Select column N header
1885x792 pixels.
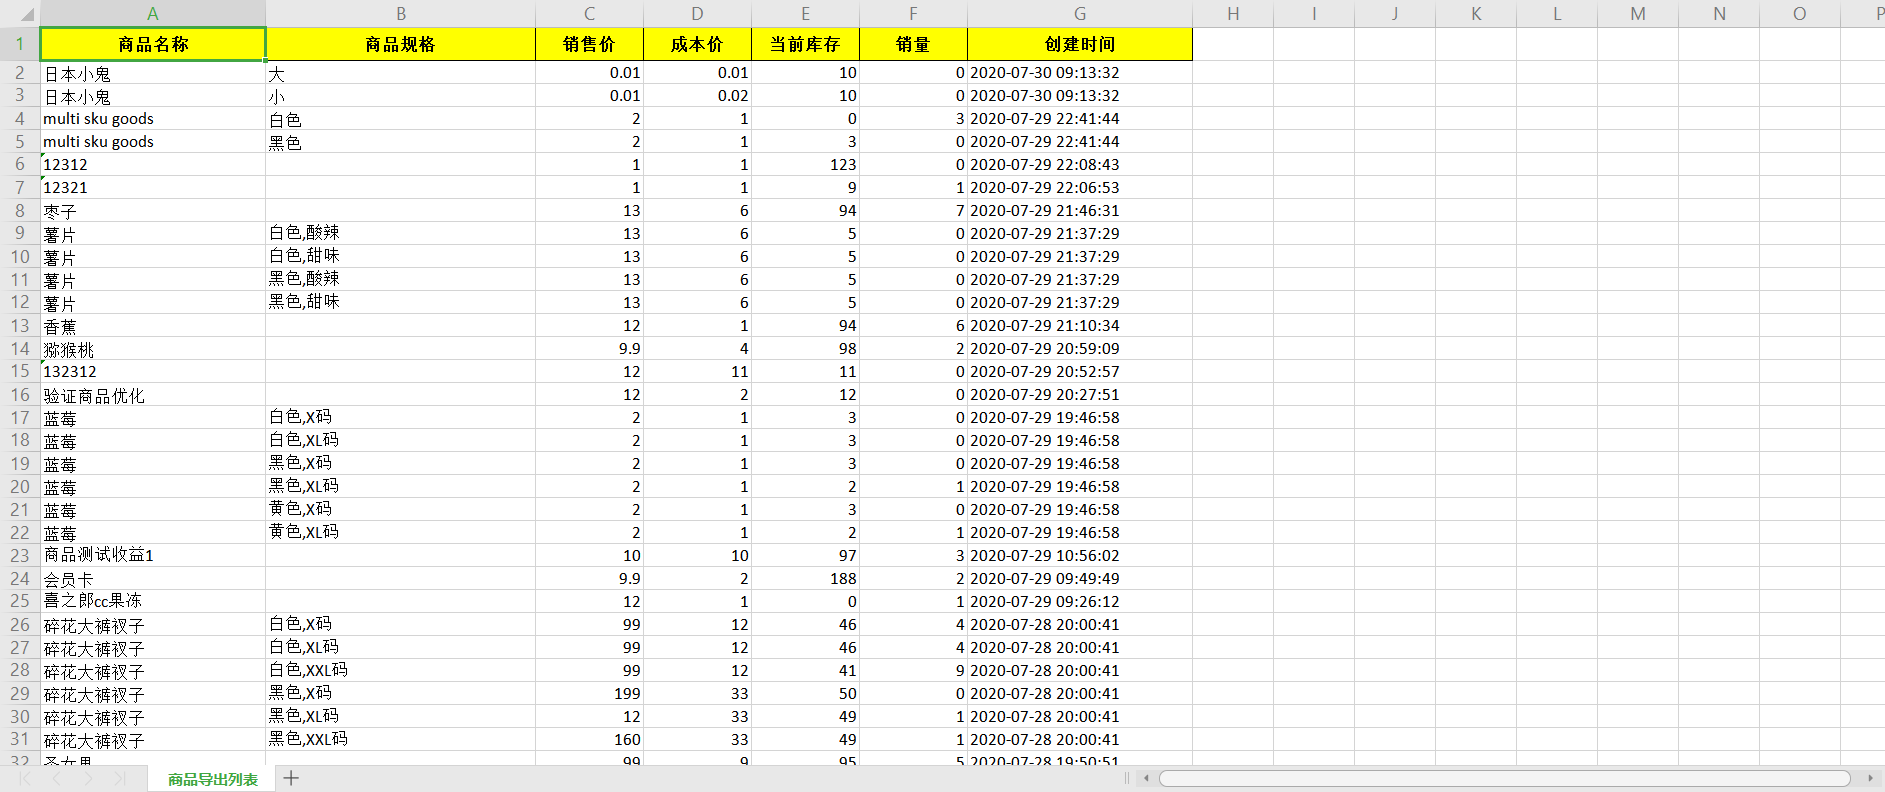pyautogui.click(x=1719, y=14)
